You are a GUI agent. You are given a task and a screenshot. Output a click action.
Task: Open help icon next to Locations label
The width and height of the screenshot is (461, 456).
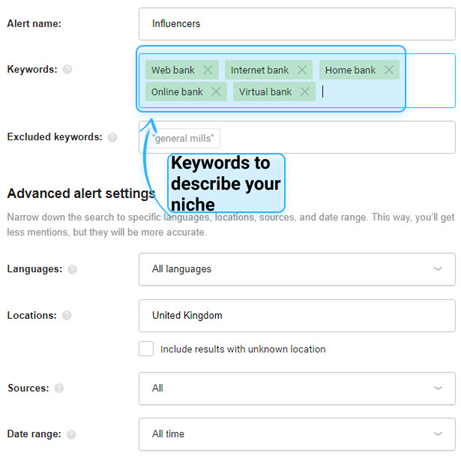click(67, 315)
